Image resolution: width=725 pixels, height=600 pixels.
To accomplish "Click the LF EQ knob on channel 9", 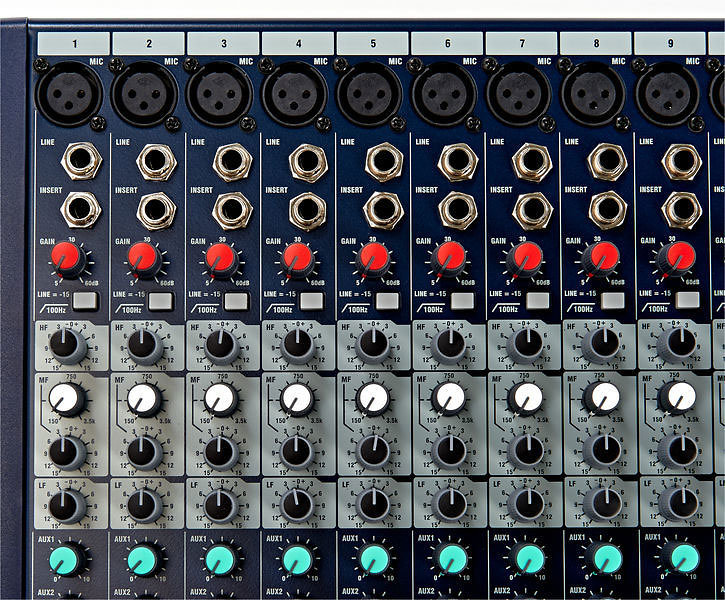I will pos(679,505).
